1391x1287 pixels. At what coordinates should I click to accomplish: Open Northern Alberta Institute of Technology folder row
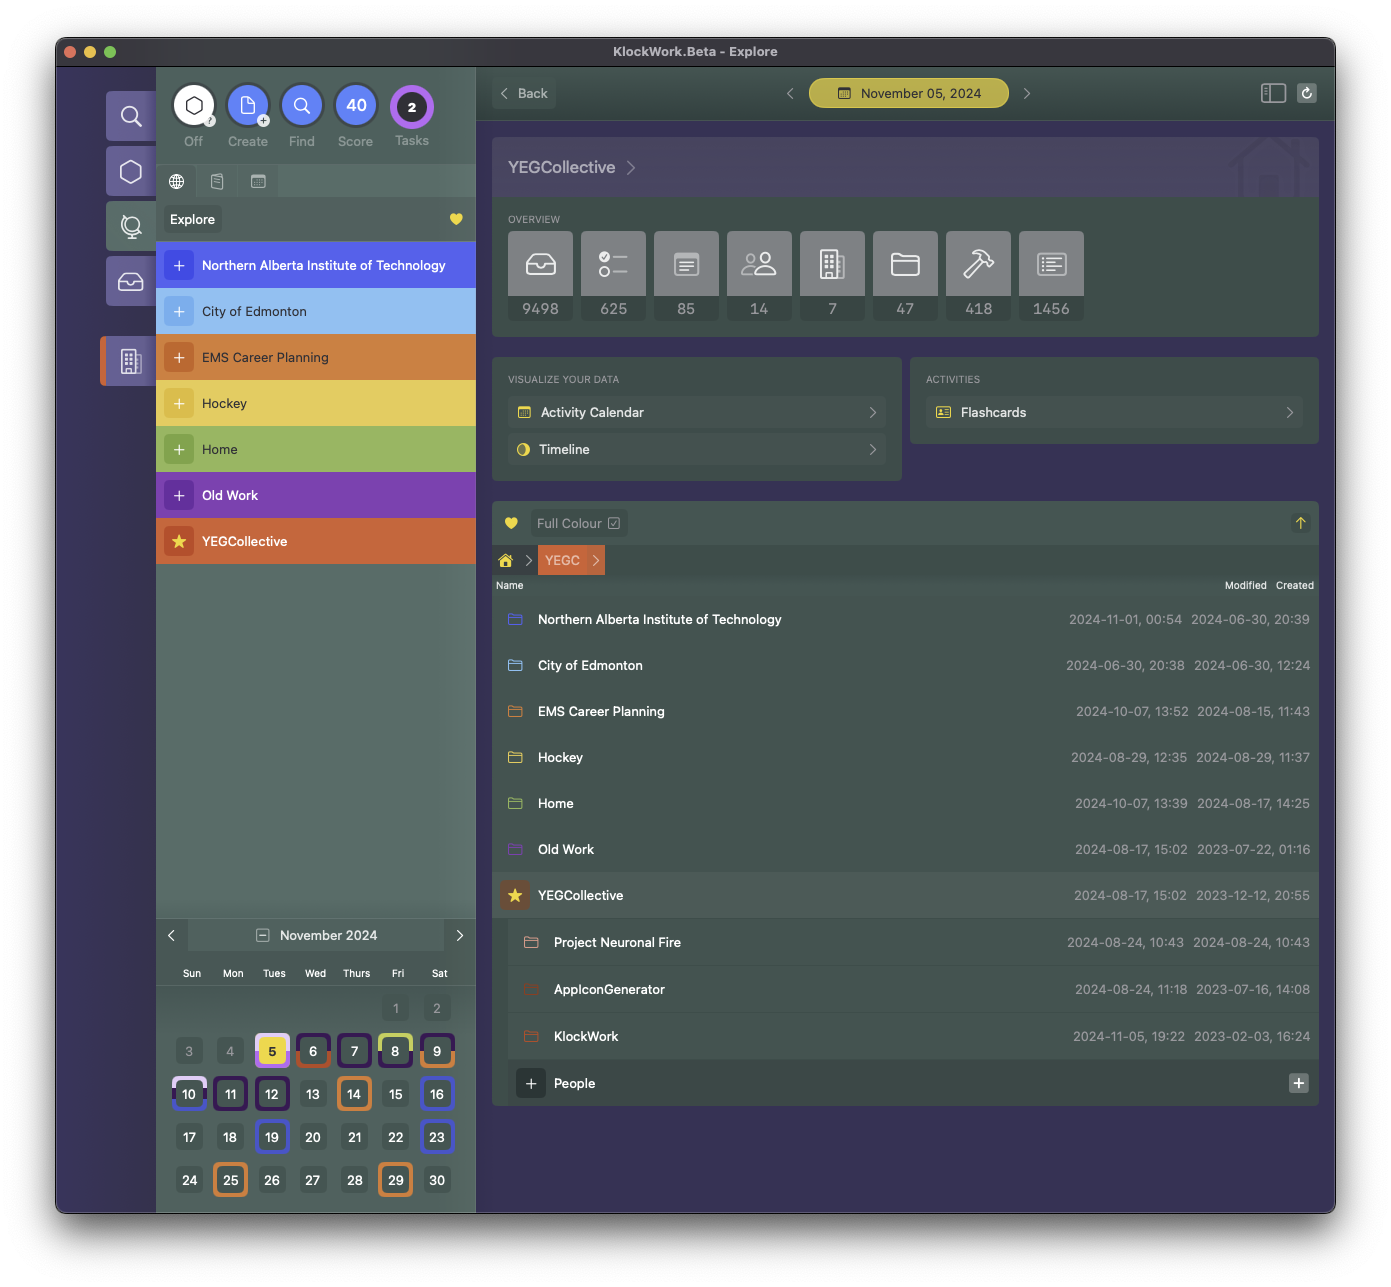point(905,619)
